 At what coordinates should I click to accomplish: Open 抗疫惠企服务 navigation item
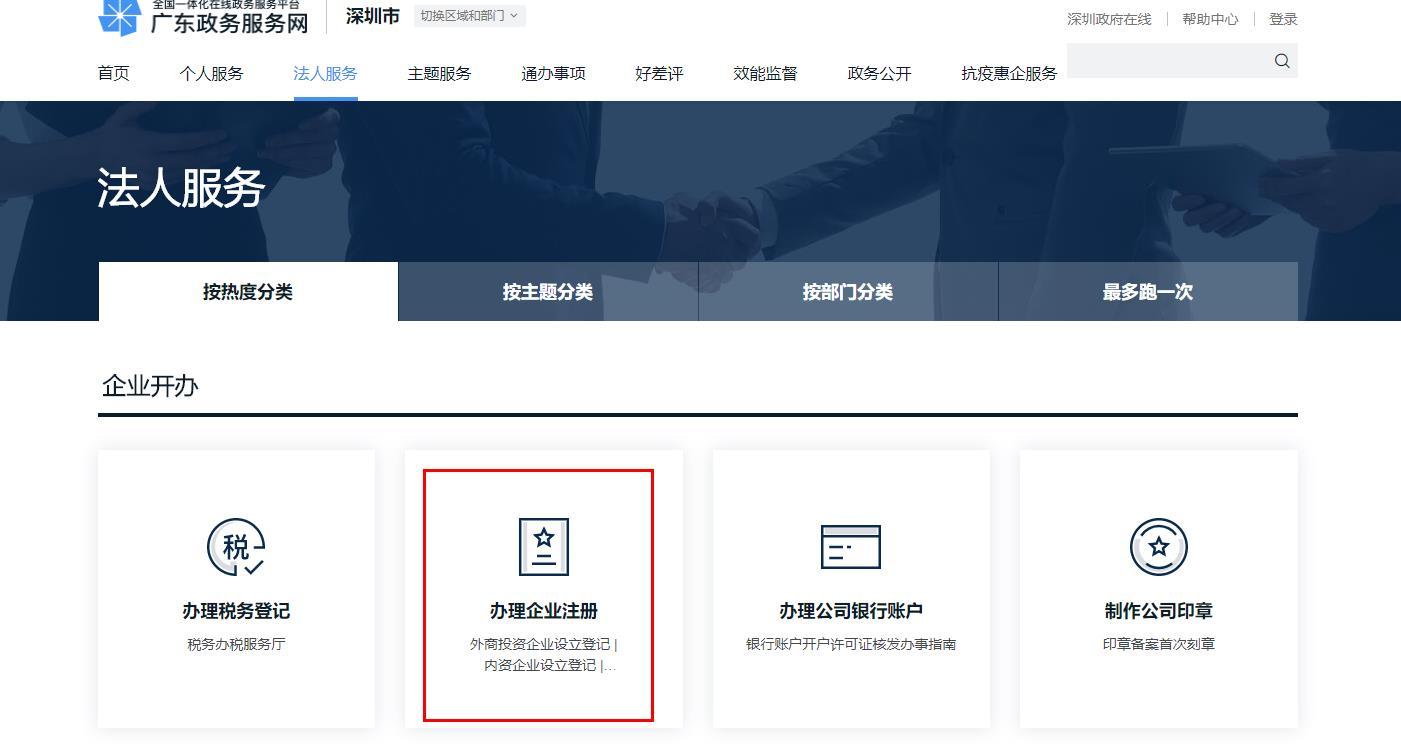click(1009, 73)
